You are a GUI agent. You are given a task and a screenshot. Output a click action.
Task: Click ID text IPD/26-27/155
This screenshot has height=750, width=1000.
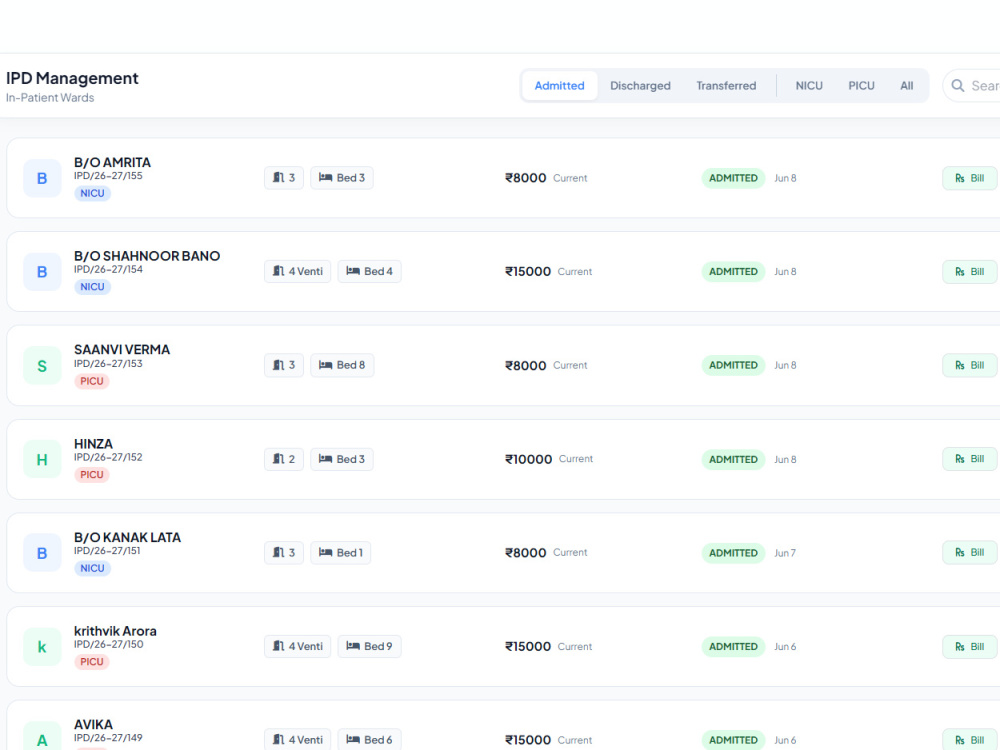click(x=108, y=176)
